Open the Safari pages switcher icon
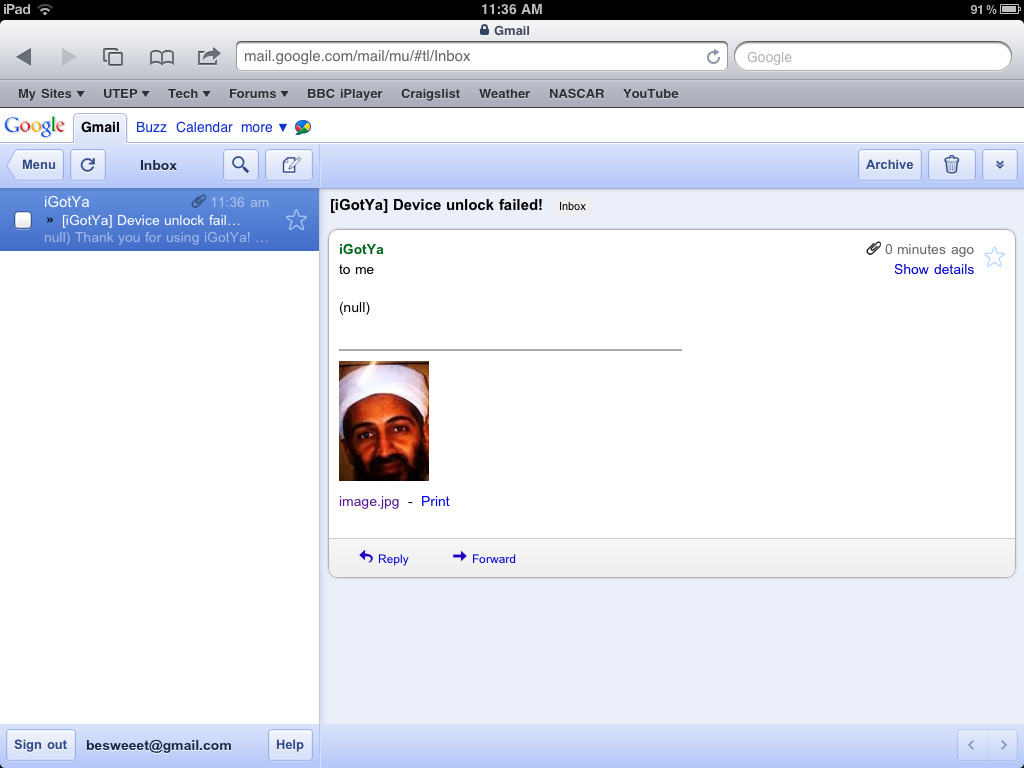Screen dimensions: 1024x768 113,57
